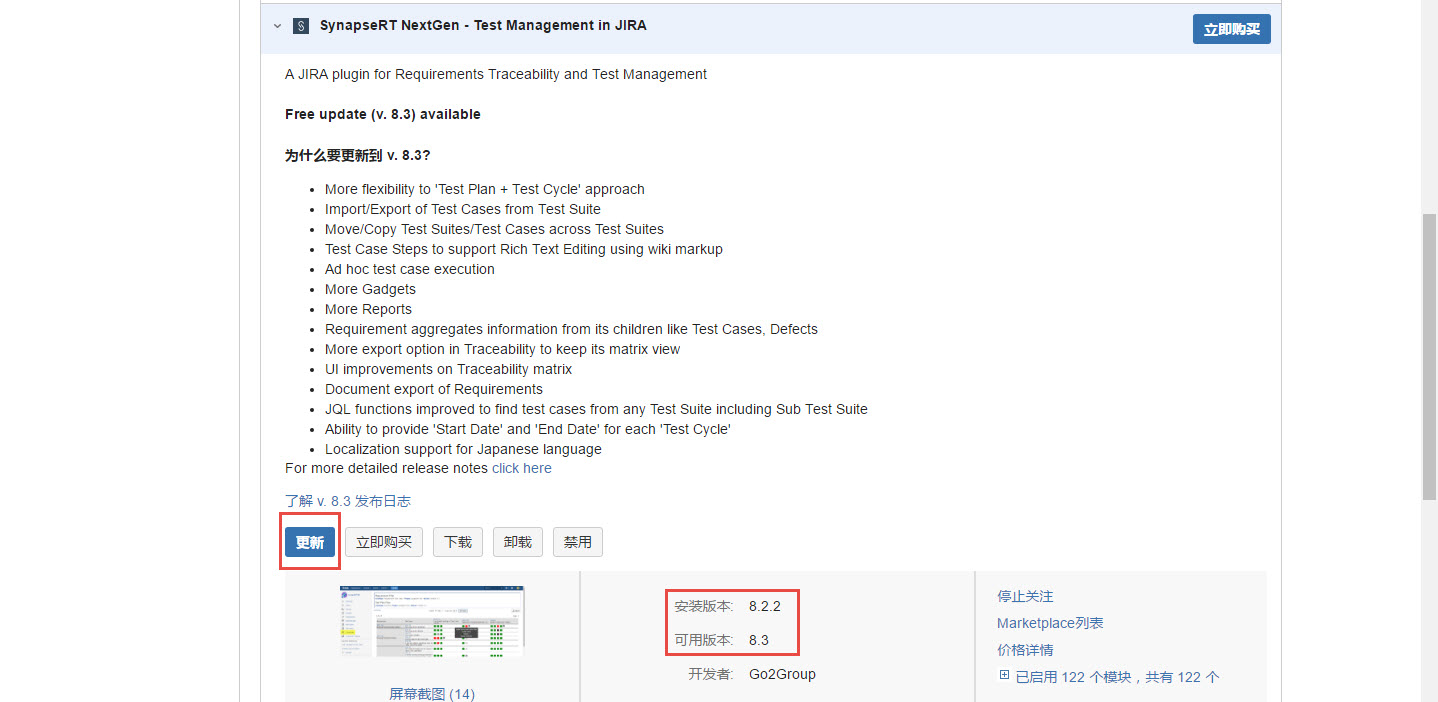Image resolution: width=1438 pixels, height=702 pixels.
Task: Click the SynapseRT NextGen plugin title
Action: [x=483, y=26]
